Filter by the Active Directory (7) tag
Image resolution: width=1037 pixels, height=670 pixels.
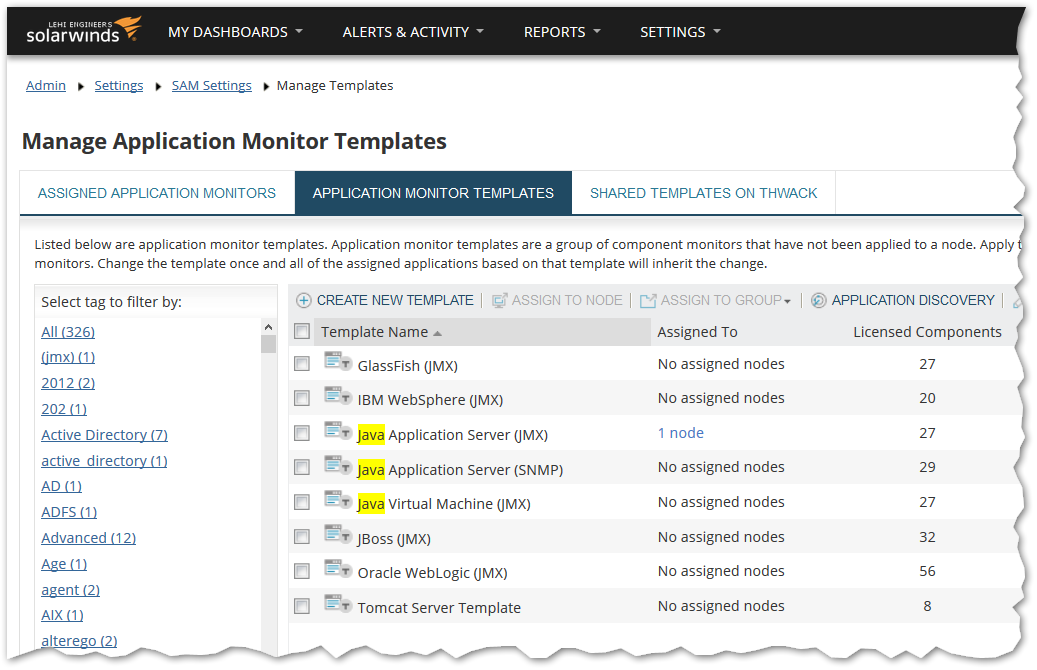[104, 435]
